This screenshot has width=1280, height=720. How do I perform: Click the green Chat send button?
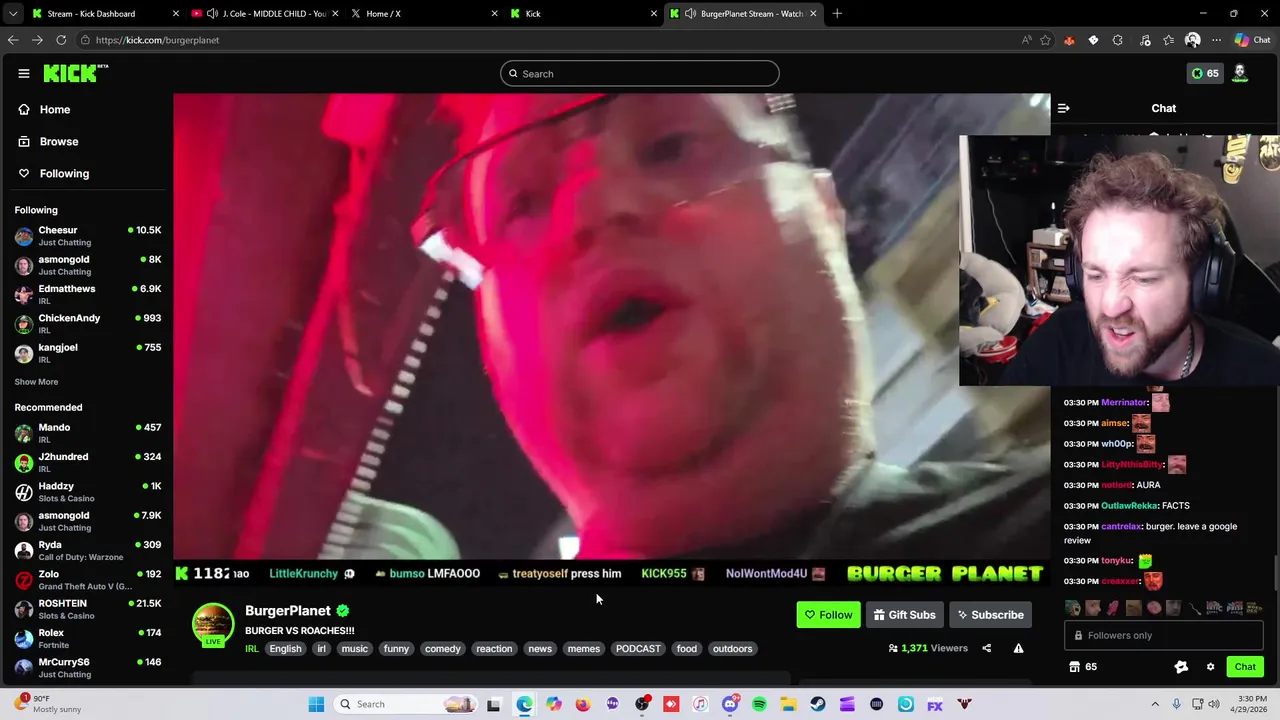pyautogui.click(x=1245, y=667)
